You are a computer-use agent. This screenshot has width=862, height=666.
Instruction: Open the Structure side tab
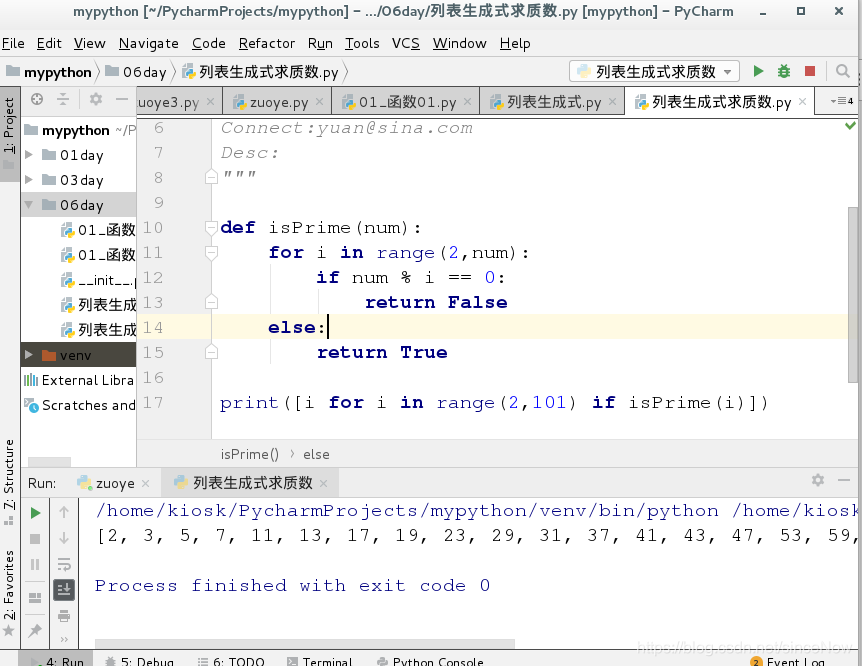[9, 481]
